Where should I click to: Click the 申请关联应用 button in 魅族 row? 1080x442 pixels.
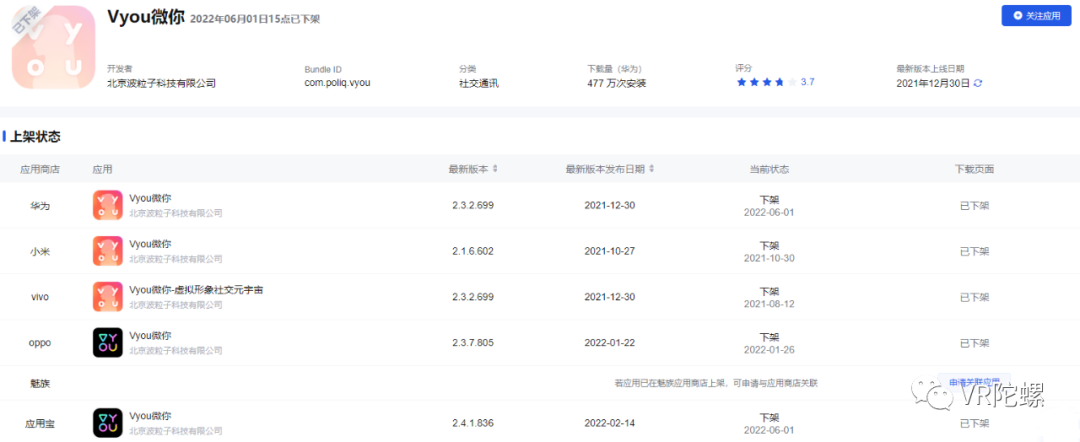click(974, 383)
